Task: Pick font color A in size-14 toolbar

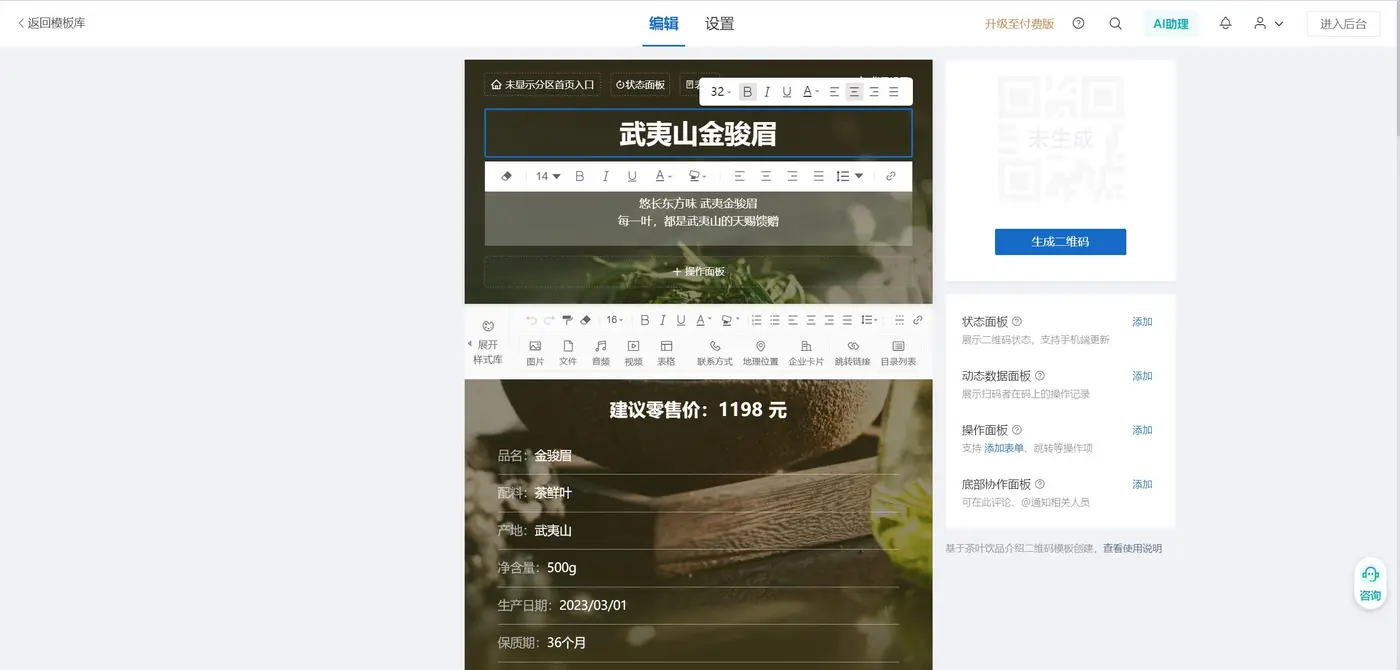Action: (x=663, y=176)
